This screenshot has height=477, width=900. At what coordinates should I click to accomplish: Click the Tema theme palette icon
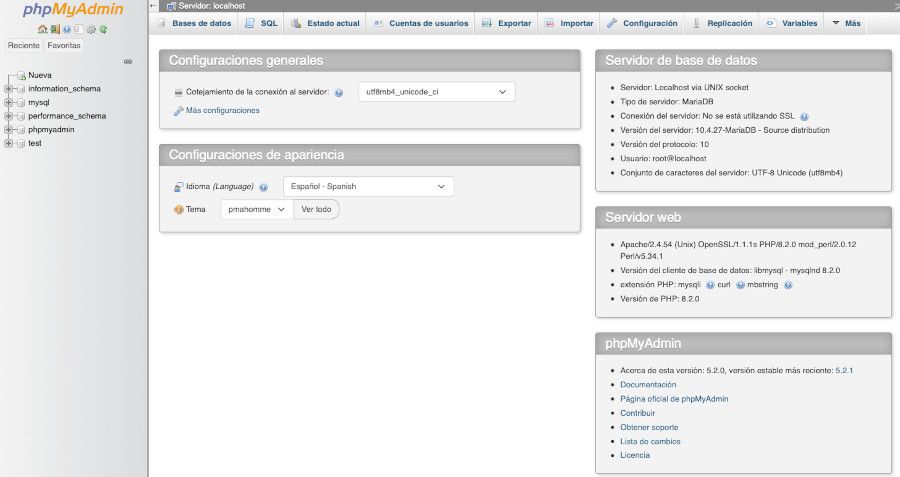[179, 210]
